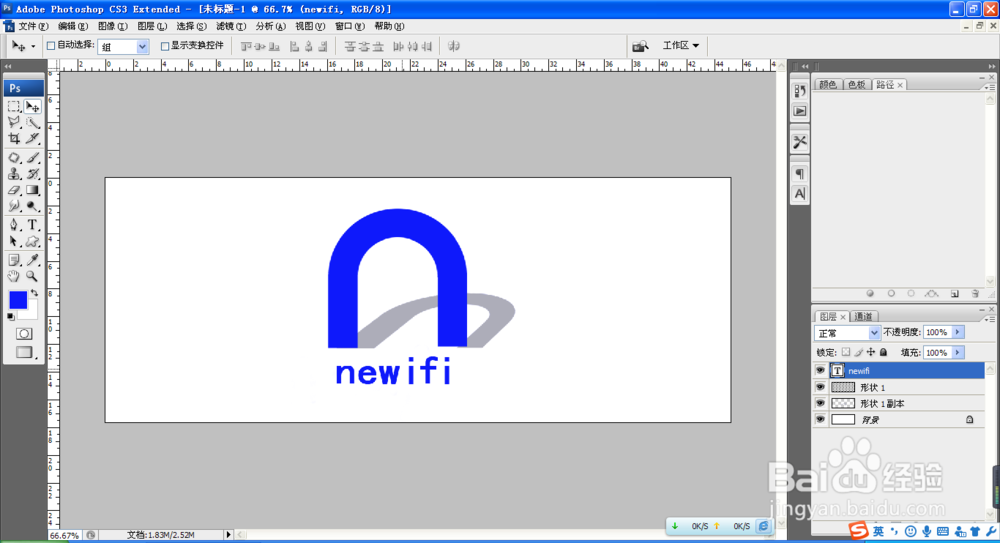Open the 图像 menu
Screen dimensions: 1000x543
point(112,26)
